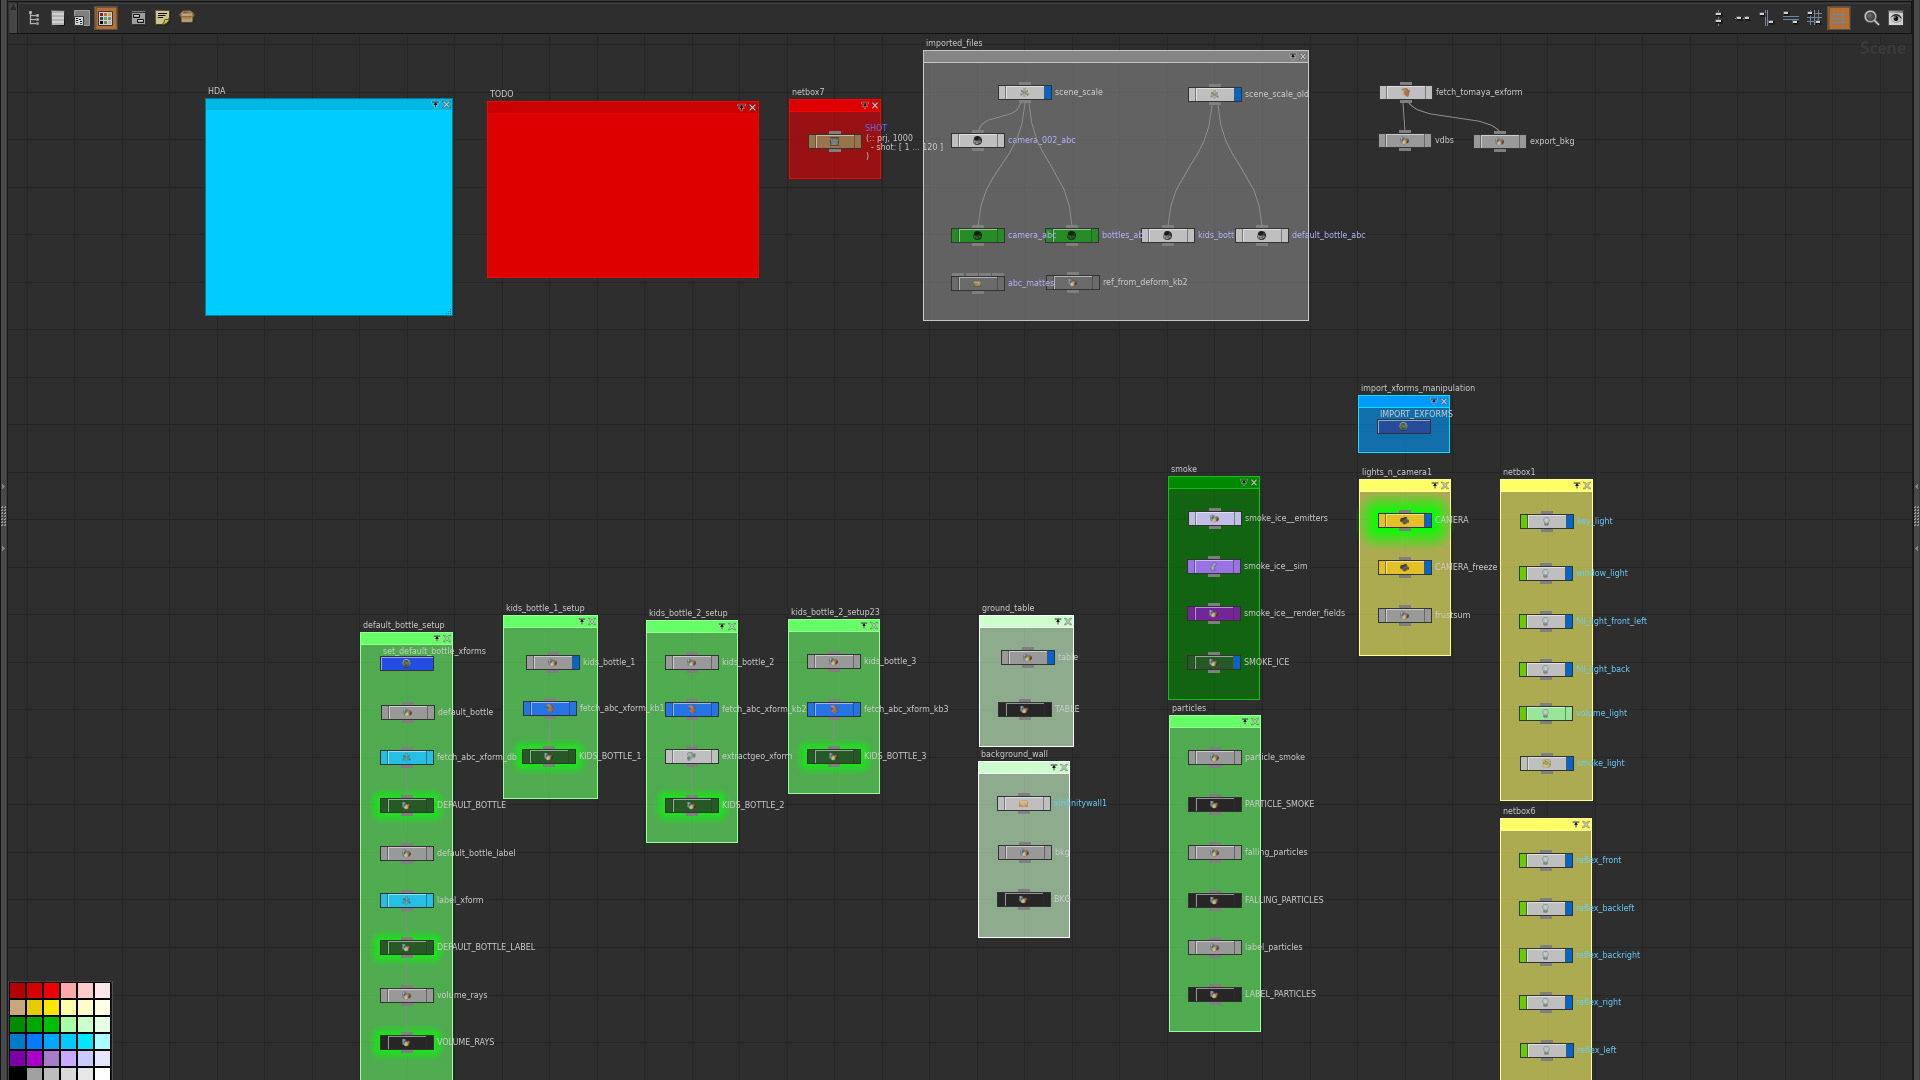This screenshot has height=1080, width=1920.
Task: Collapse the TODO network box
Action: [x=741, y=108]
